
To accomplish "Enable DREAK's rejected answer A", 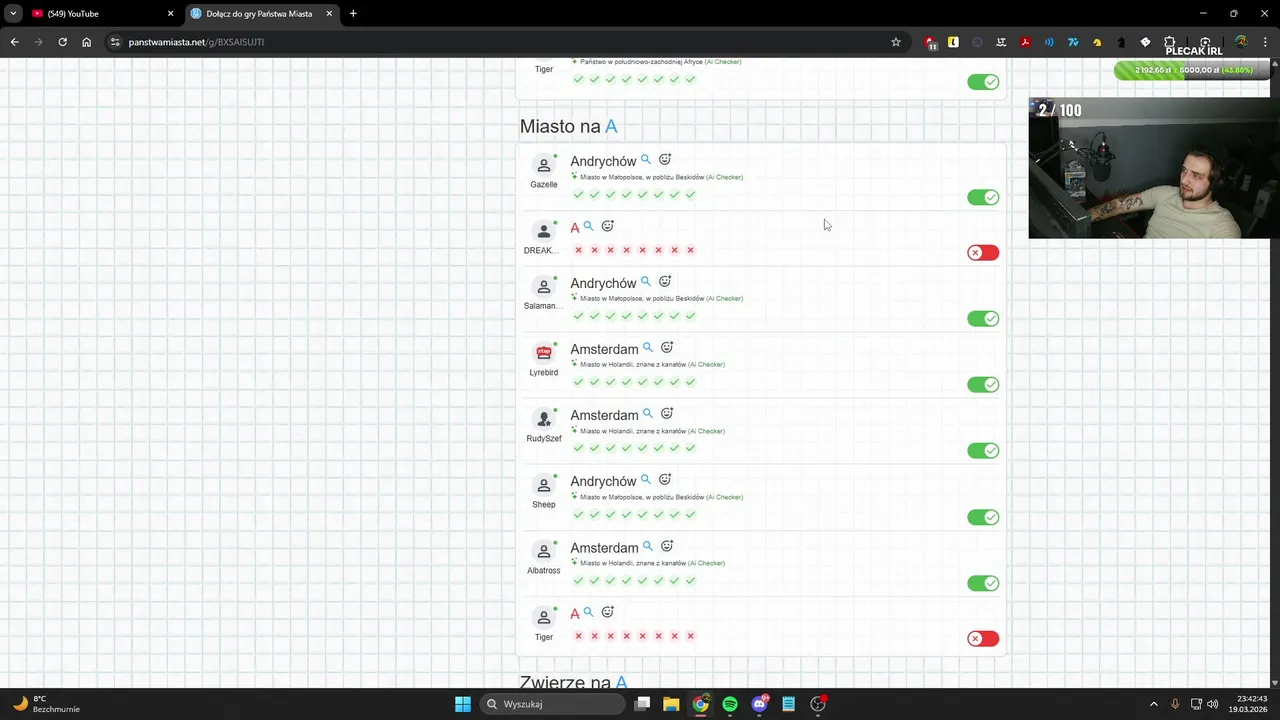I will pos(983,252).
